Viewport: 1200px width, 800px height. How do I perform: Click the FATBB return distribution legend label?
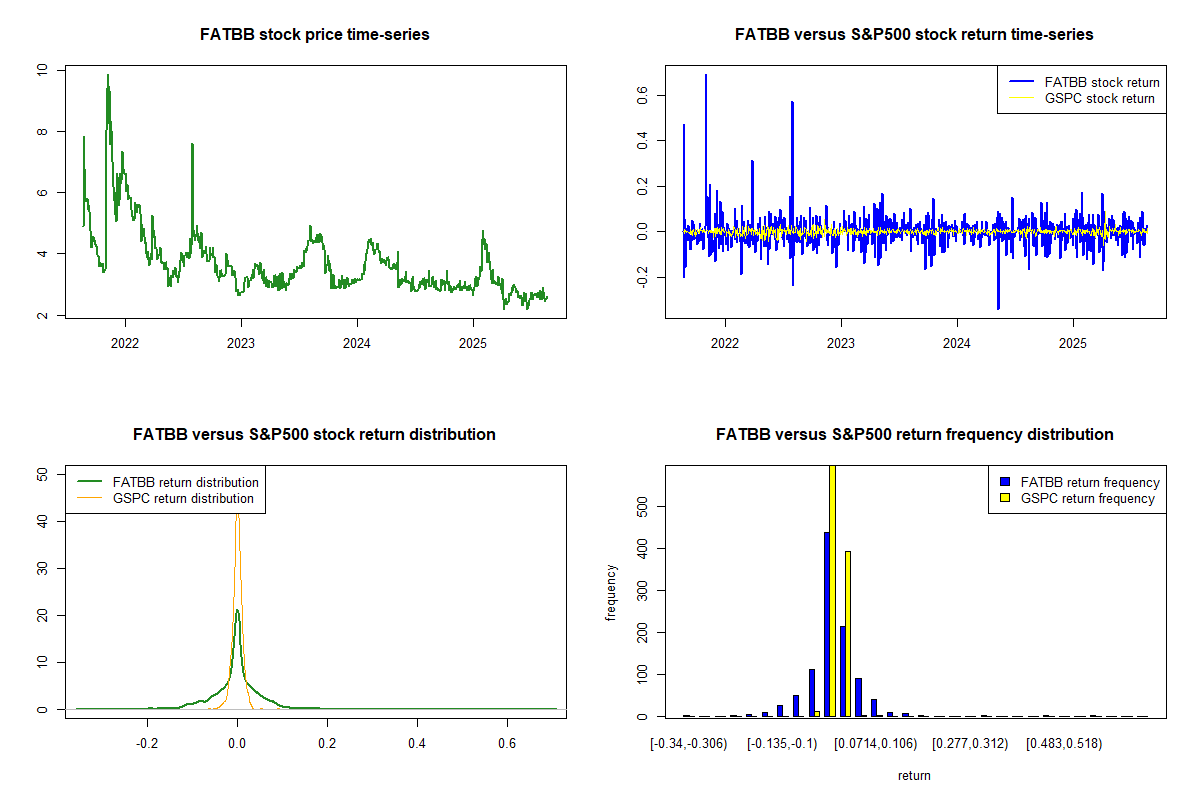tap(185, 482)
